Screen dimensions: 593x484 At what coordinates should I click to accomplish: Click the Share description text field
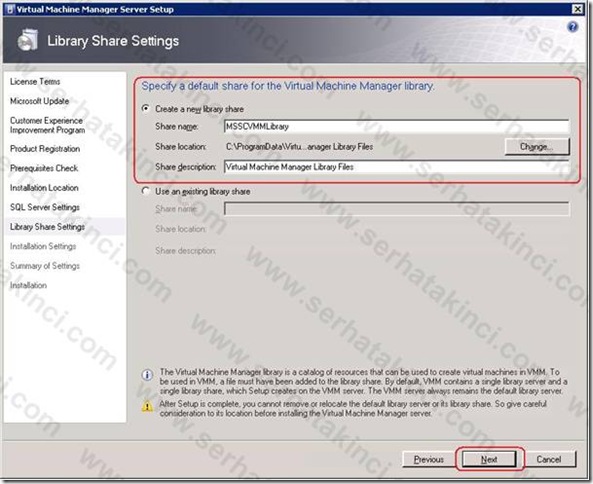click(396, 167)
